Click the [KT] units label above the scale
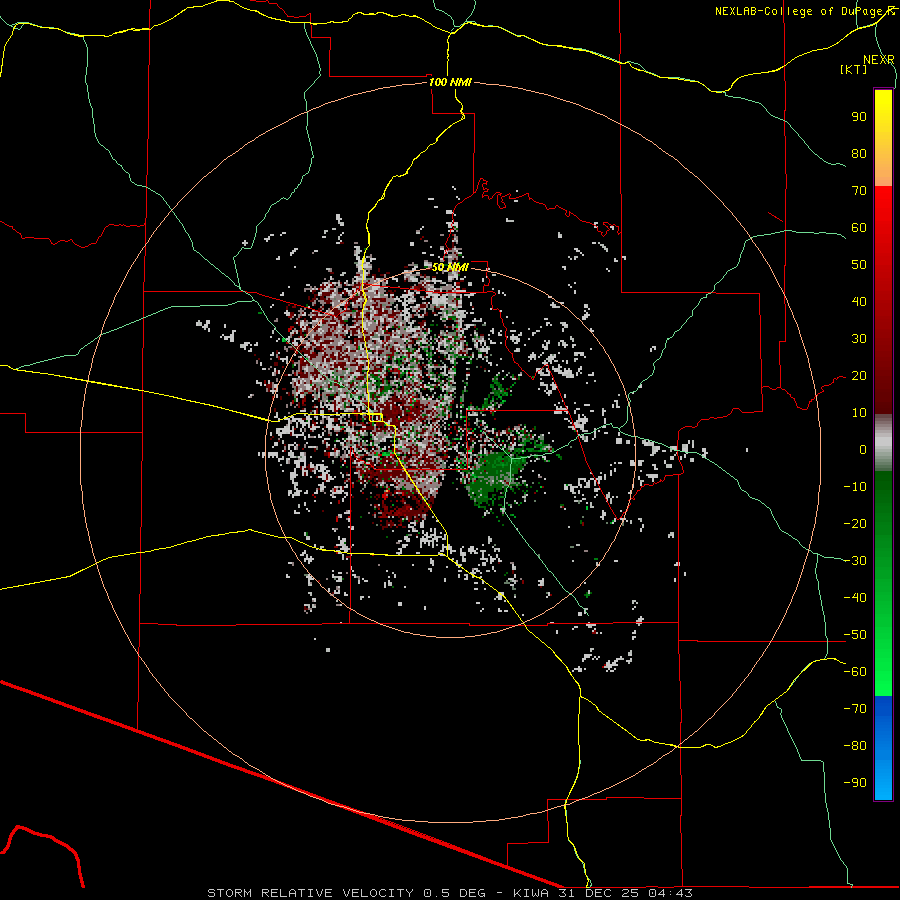 [x=853, y=69]
